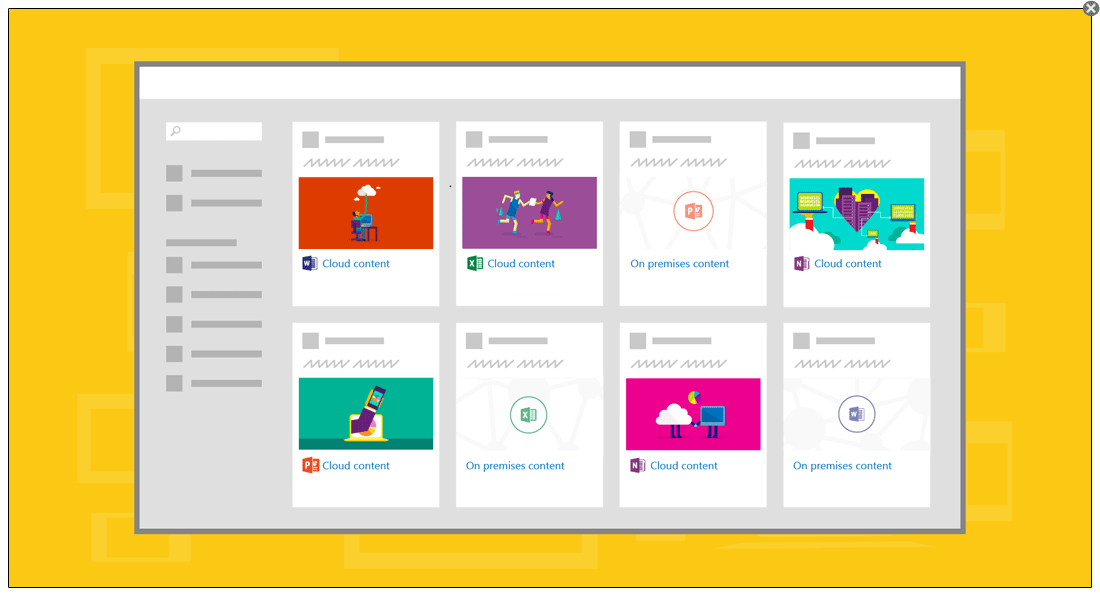The image size is (1100, 595).
Task: Open the Cloud content link next to the Word icon
Action: [356, 264]
